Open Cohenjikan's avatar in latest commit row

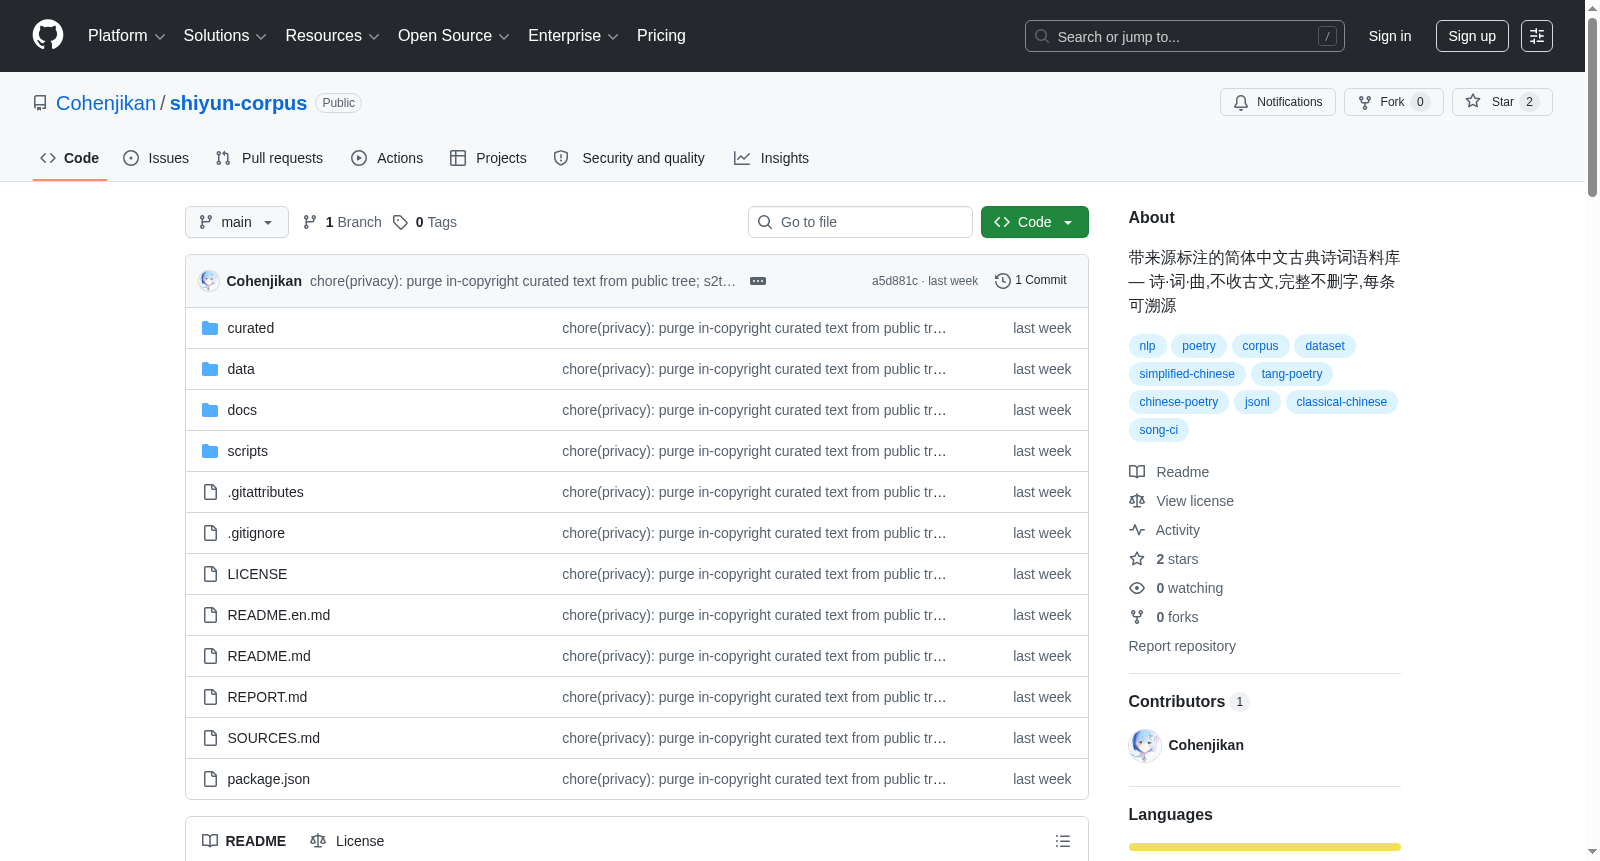pyautogui.click(x=209, y=281)
